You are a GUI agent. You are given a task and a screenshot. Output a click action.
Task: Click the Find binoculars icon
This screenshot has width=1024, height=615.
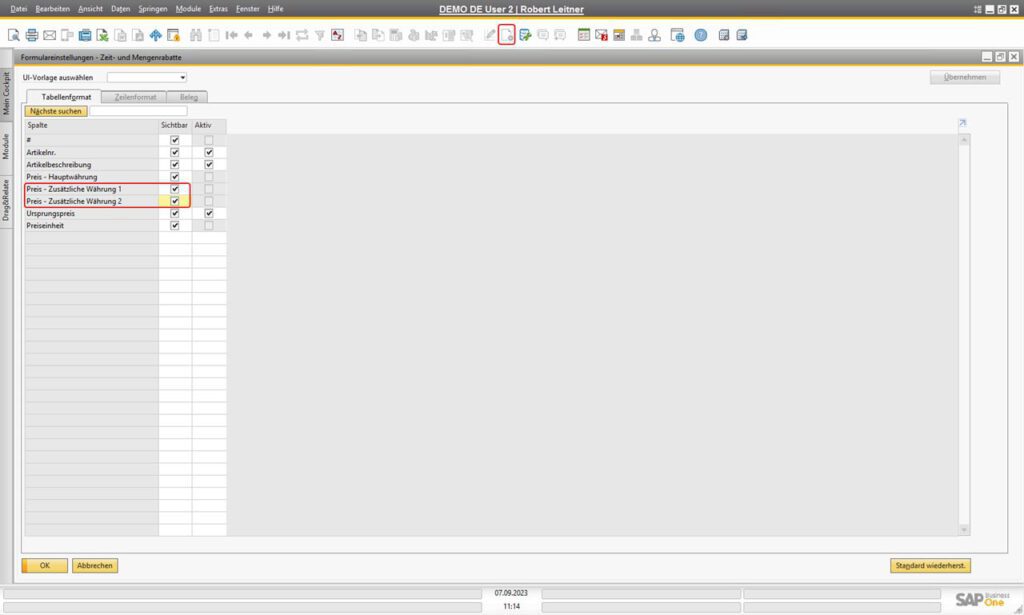click(x=195, y=35)
